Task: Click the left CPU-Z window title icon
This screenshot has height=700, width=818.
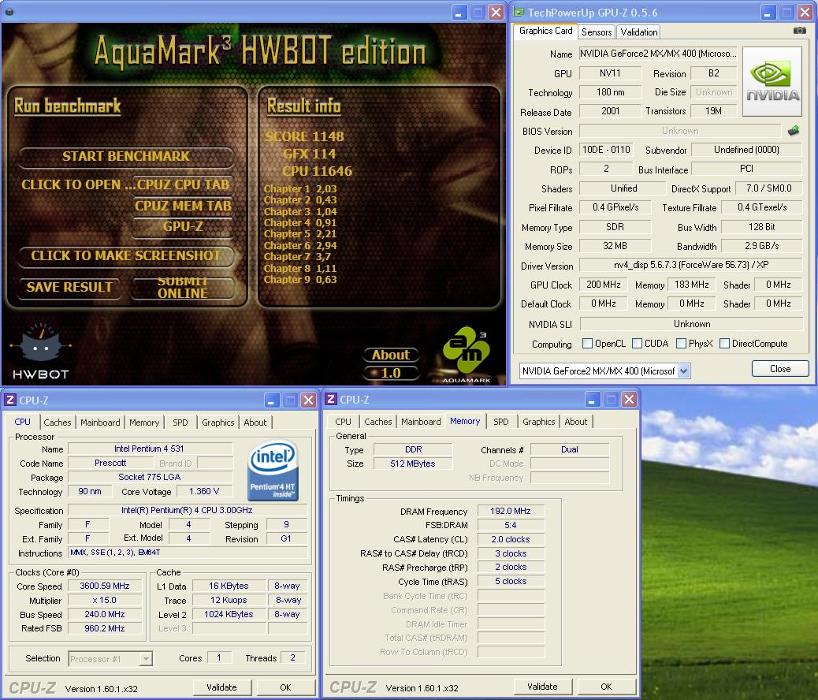Action: point(10,400)
